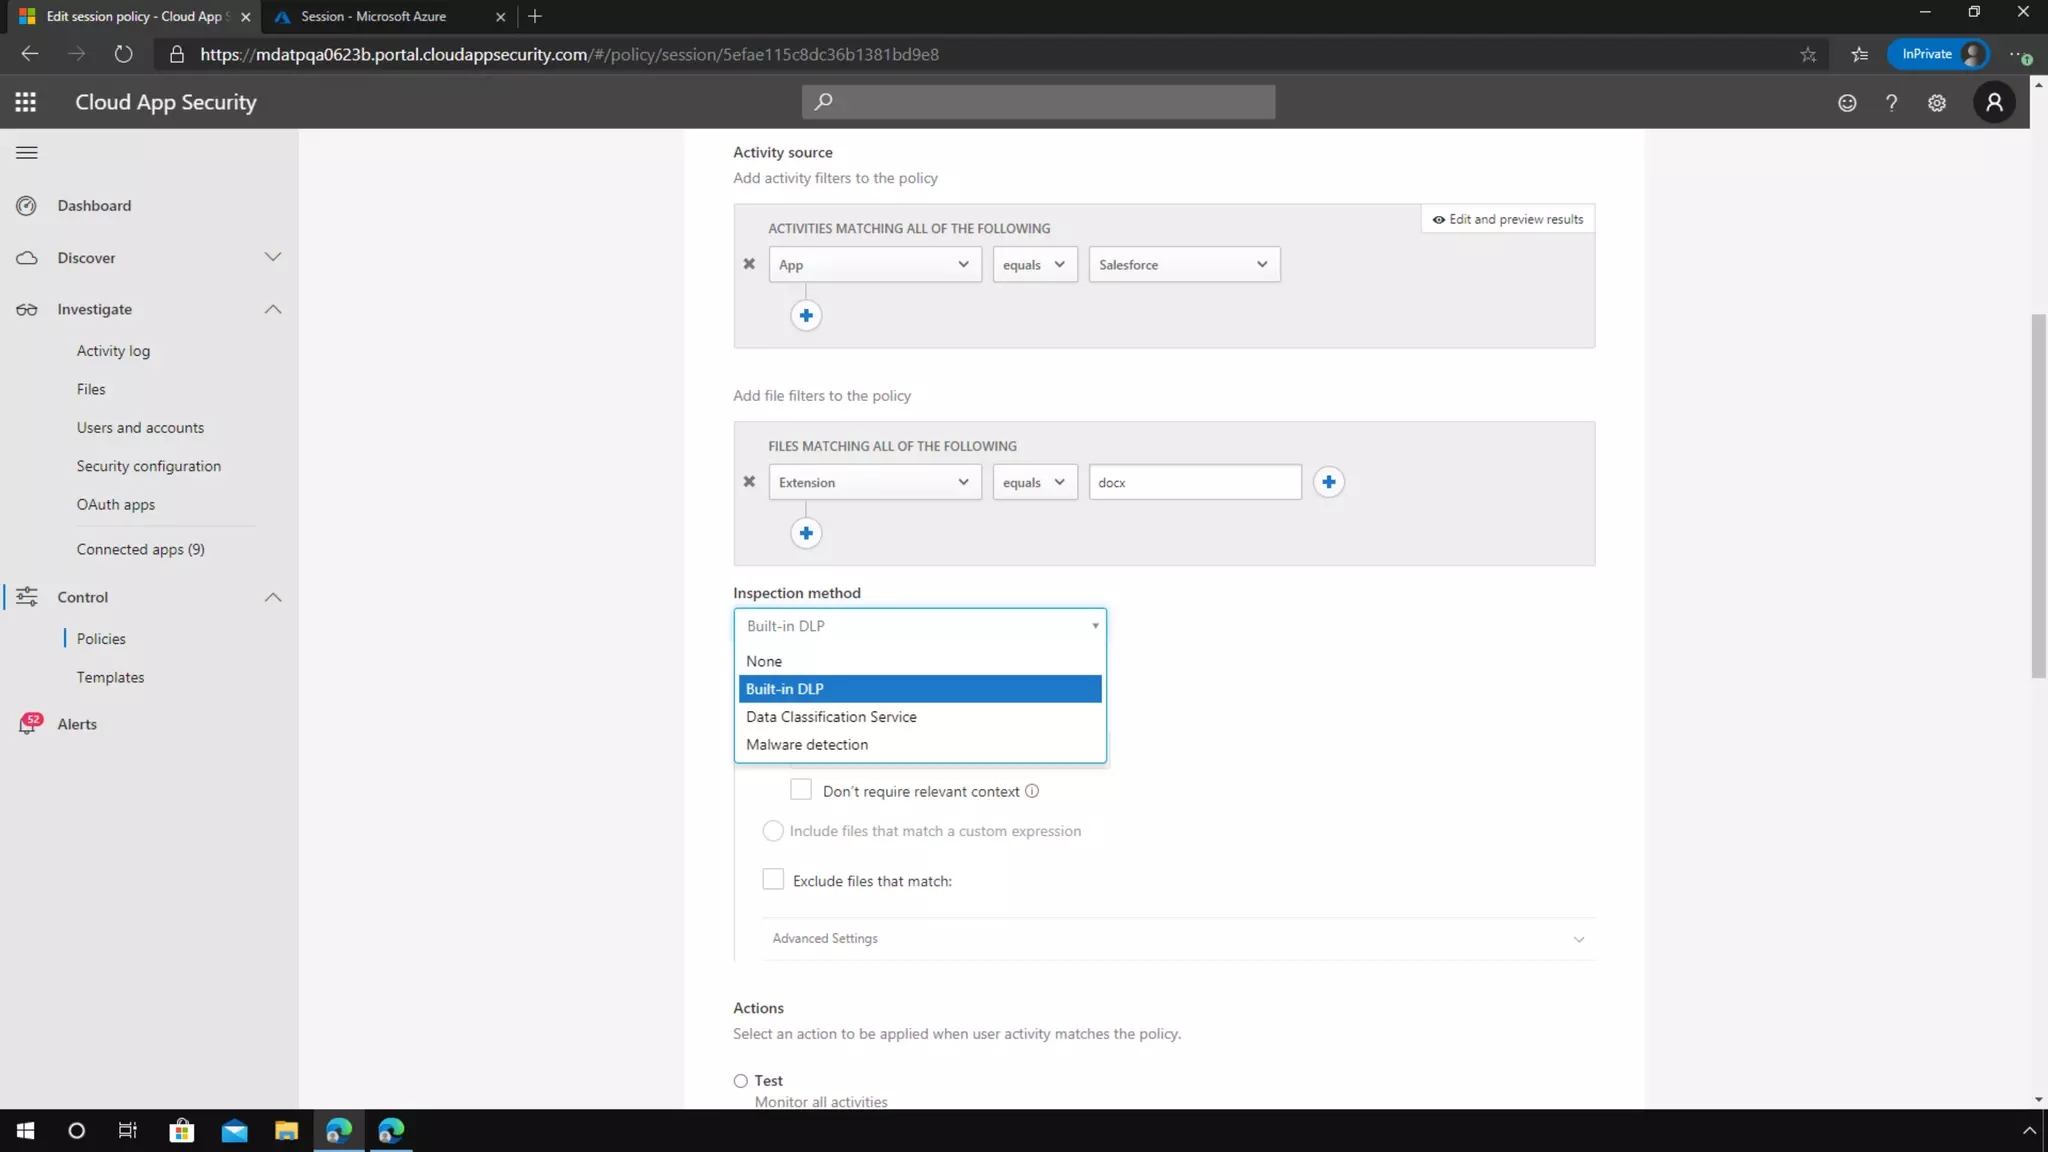Image resolution: width=2048 pixels, height=1152 pixels.
Task: Choose Malware detection from inspection list
Action: [x=807, y=745]
